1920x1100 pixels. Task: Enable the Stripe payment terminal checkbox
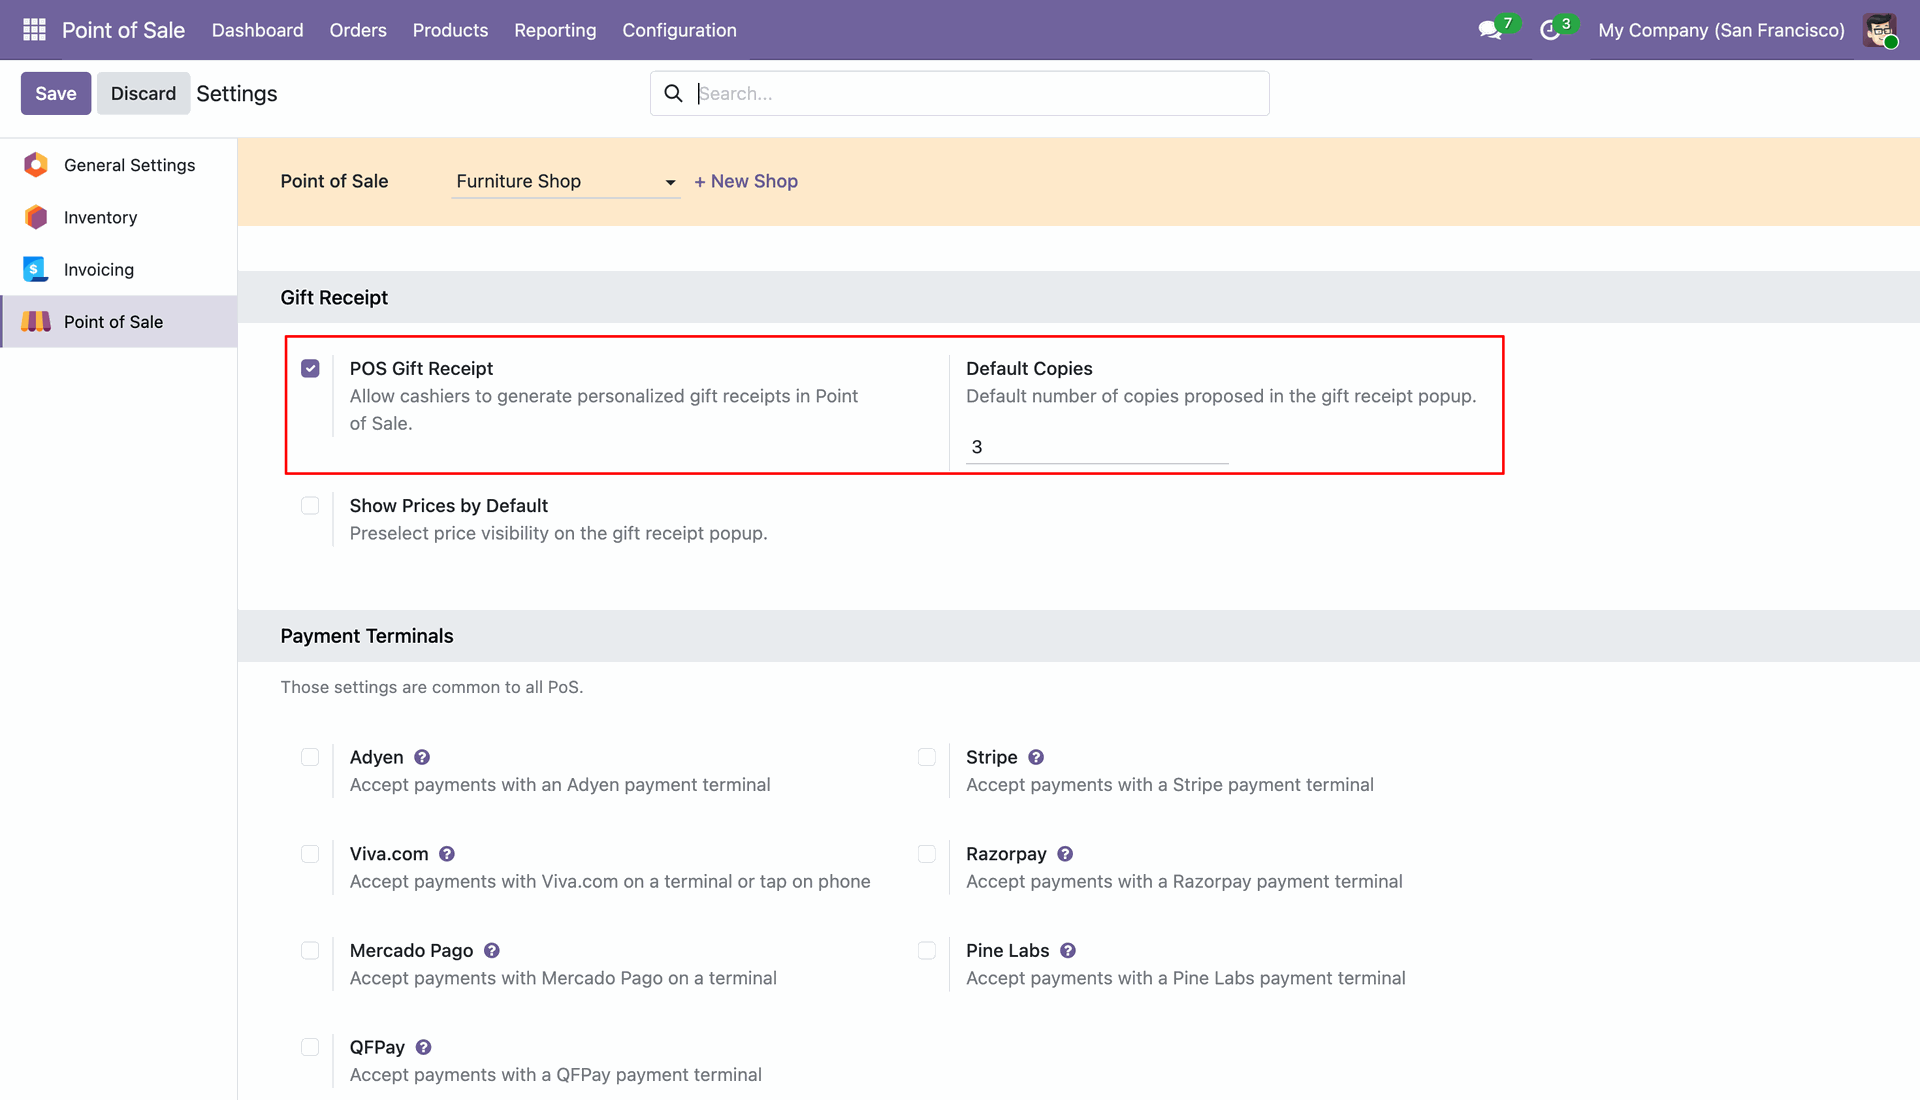[927, 757]
